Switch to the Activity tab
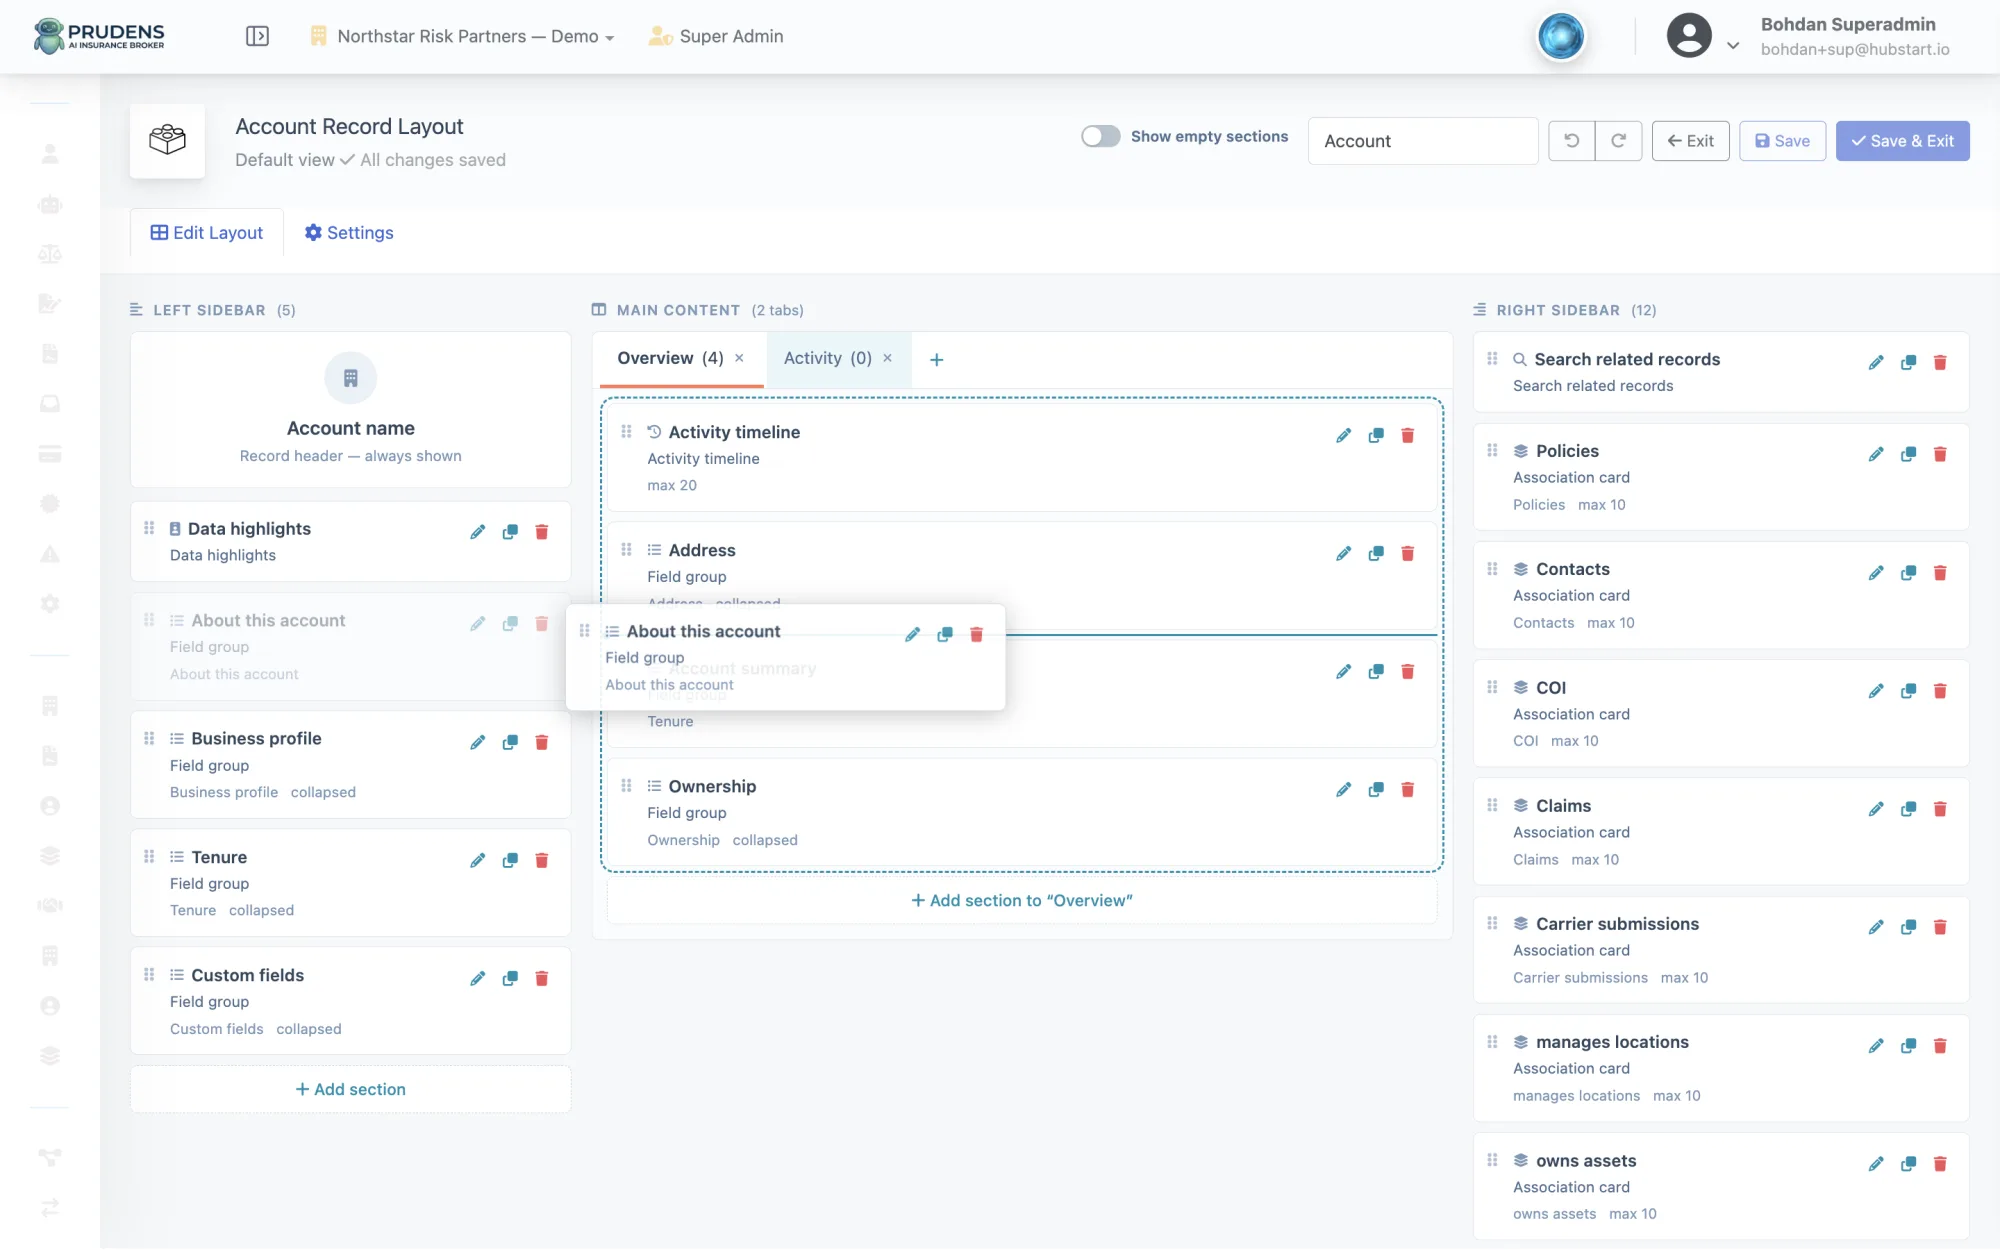 click(827, 358)
